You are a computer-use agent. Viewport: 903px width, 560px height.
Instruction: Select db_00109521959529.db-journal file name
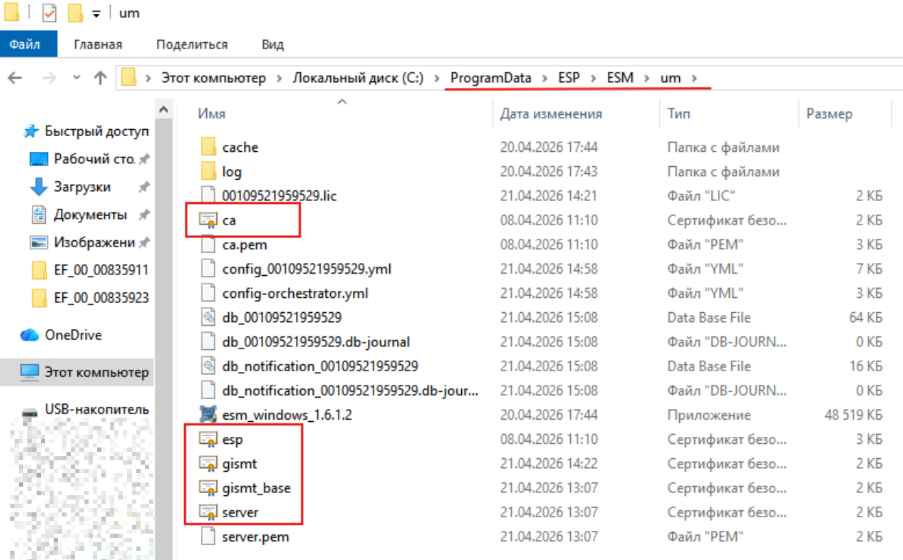click(316, 342)
